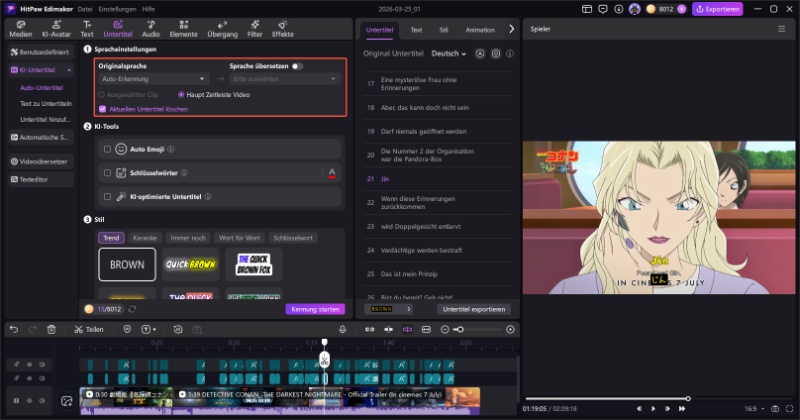Open the Deutsch subtitle language dropdown
The height and width of the screenshot is (420, 800).
coord(448,54)
